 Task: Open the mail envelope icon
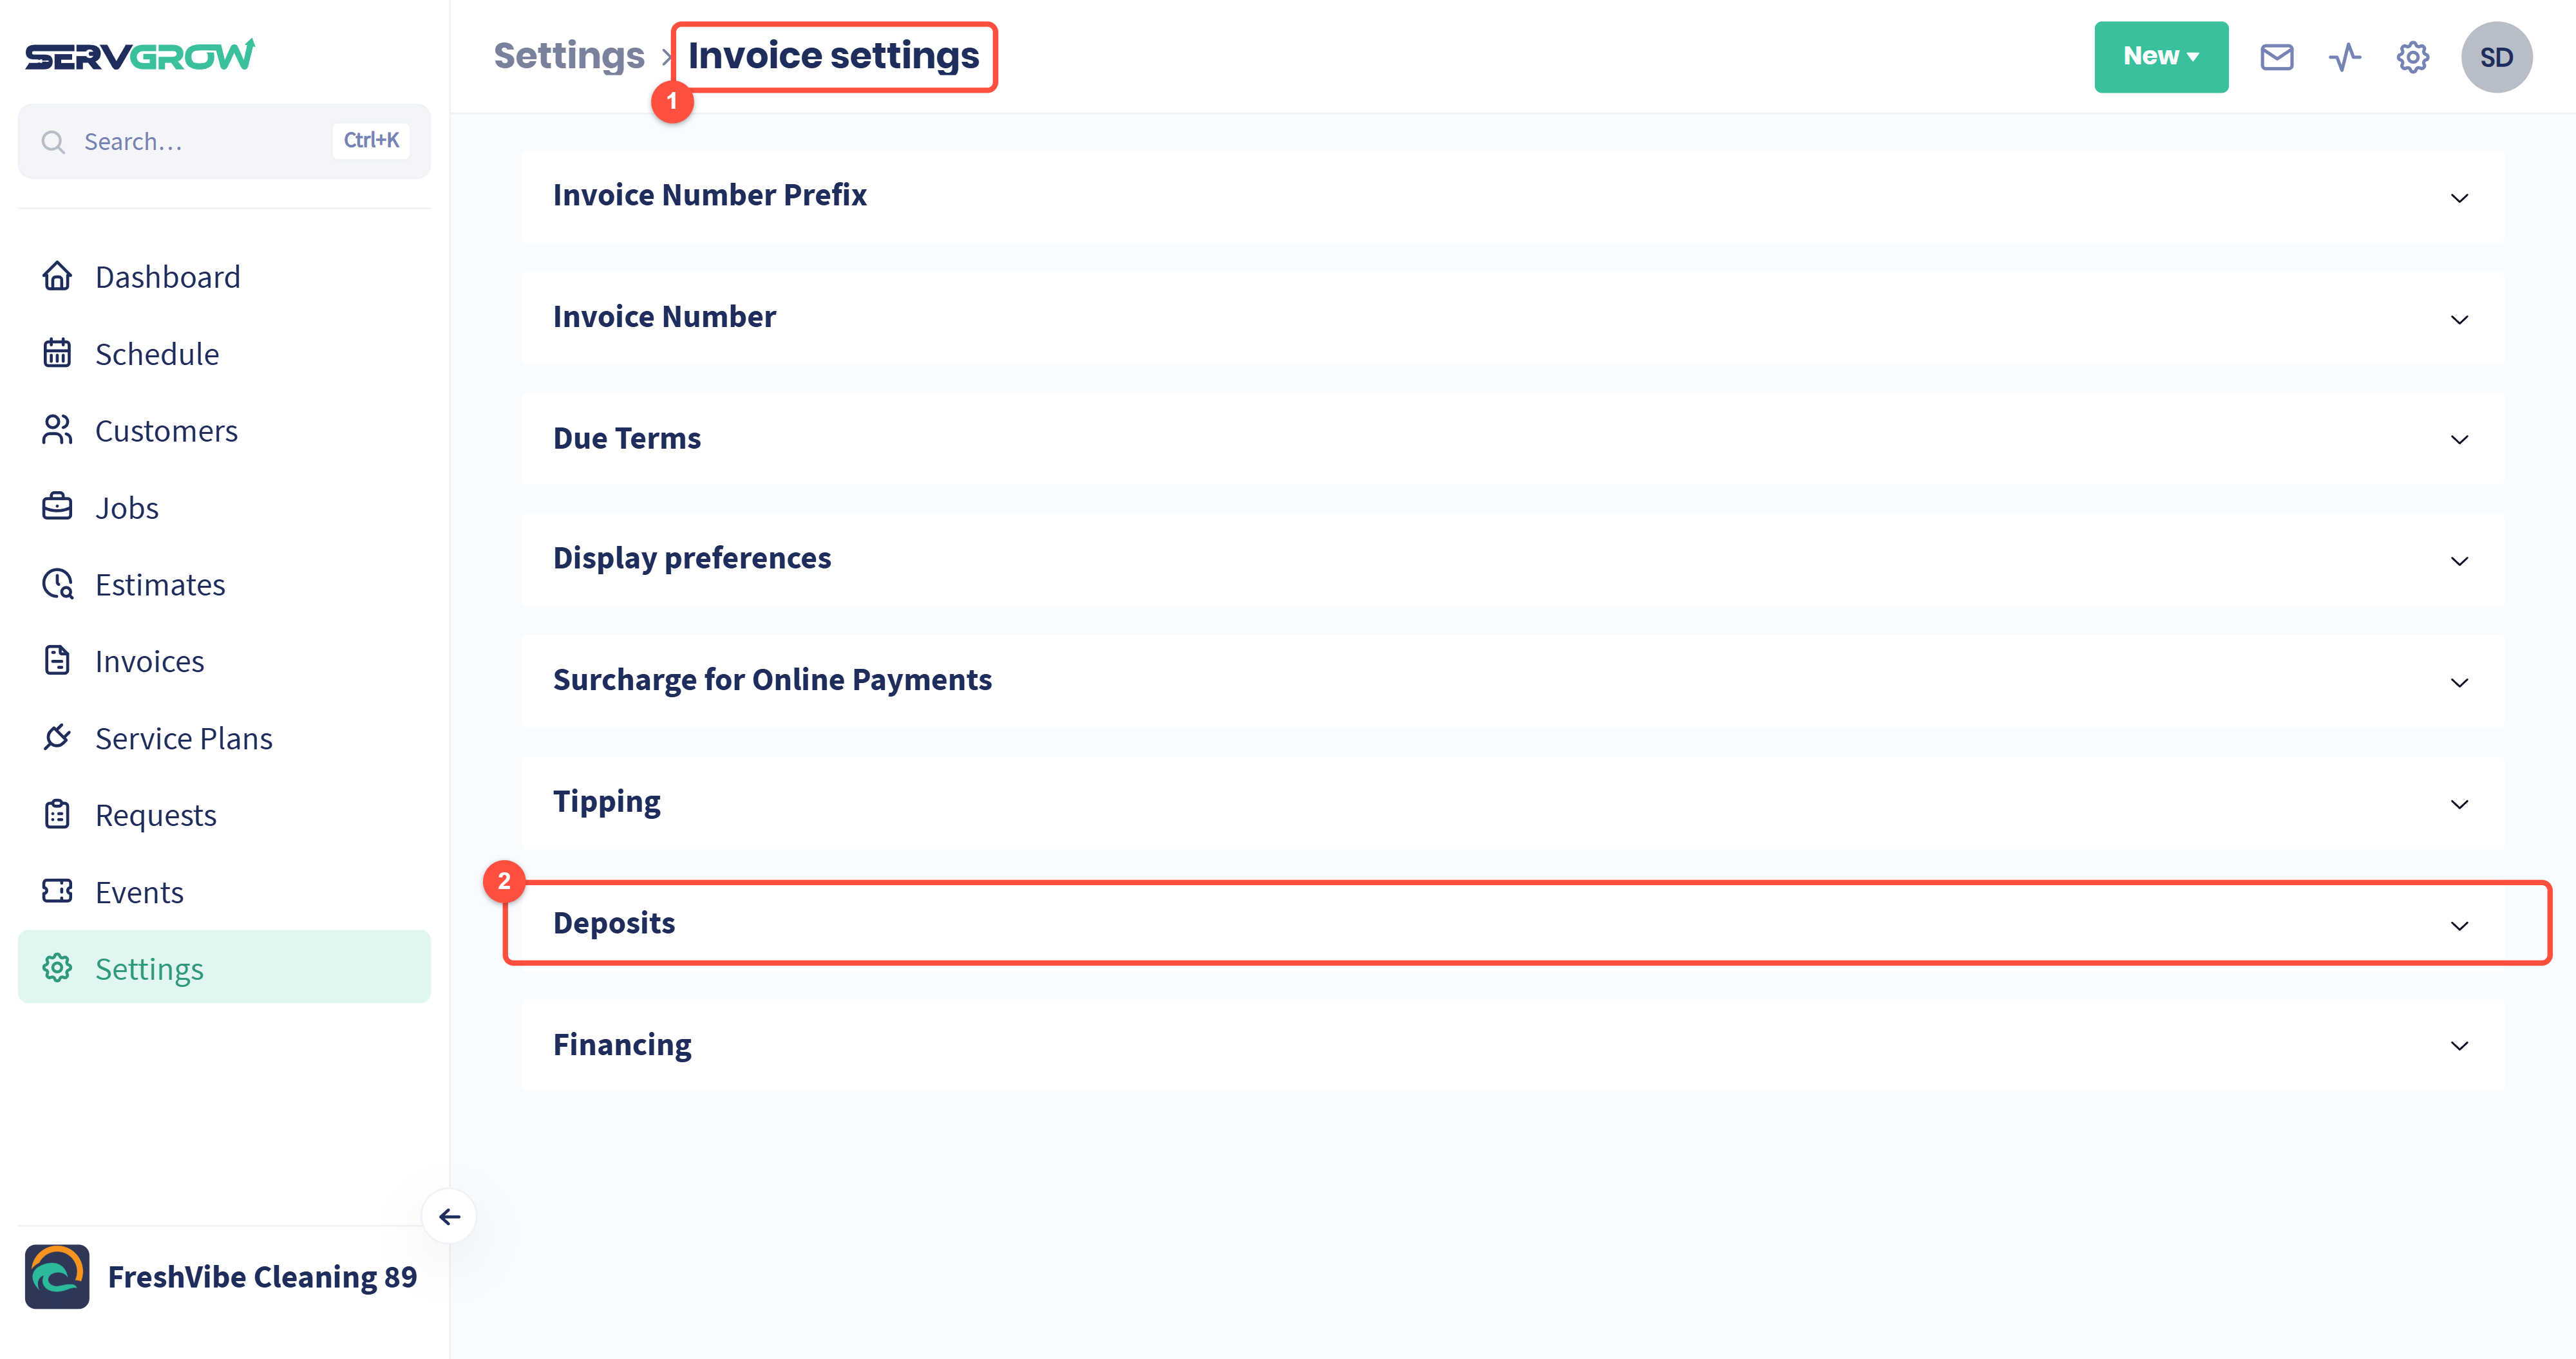(x=2276, y=57)
